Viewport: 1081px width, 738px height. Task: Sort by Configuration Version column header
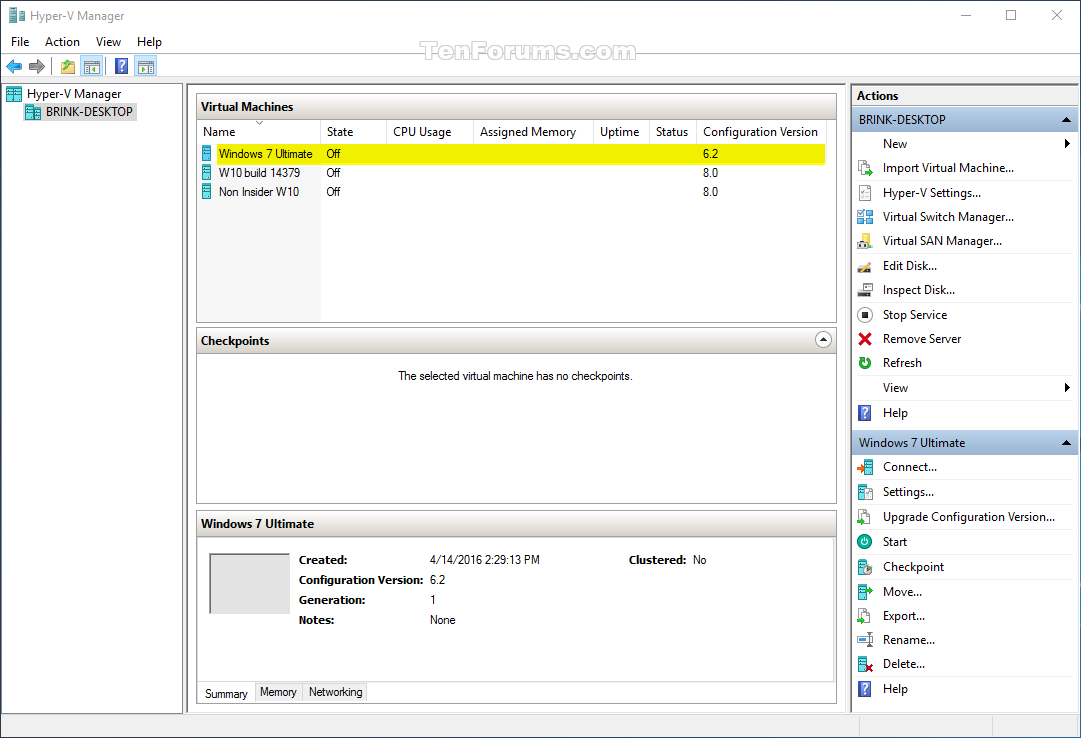tap(760, 132)
